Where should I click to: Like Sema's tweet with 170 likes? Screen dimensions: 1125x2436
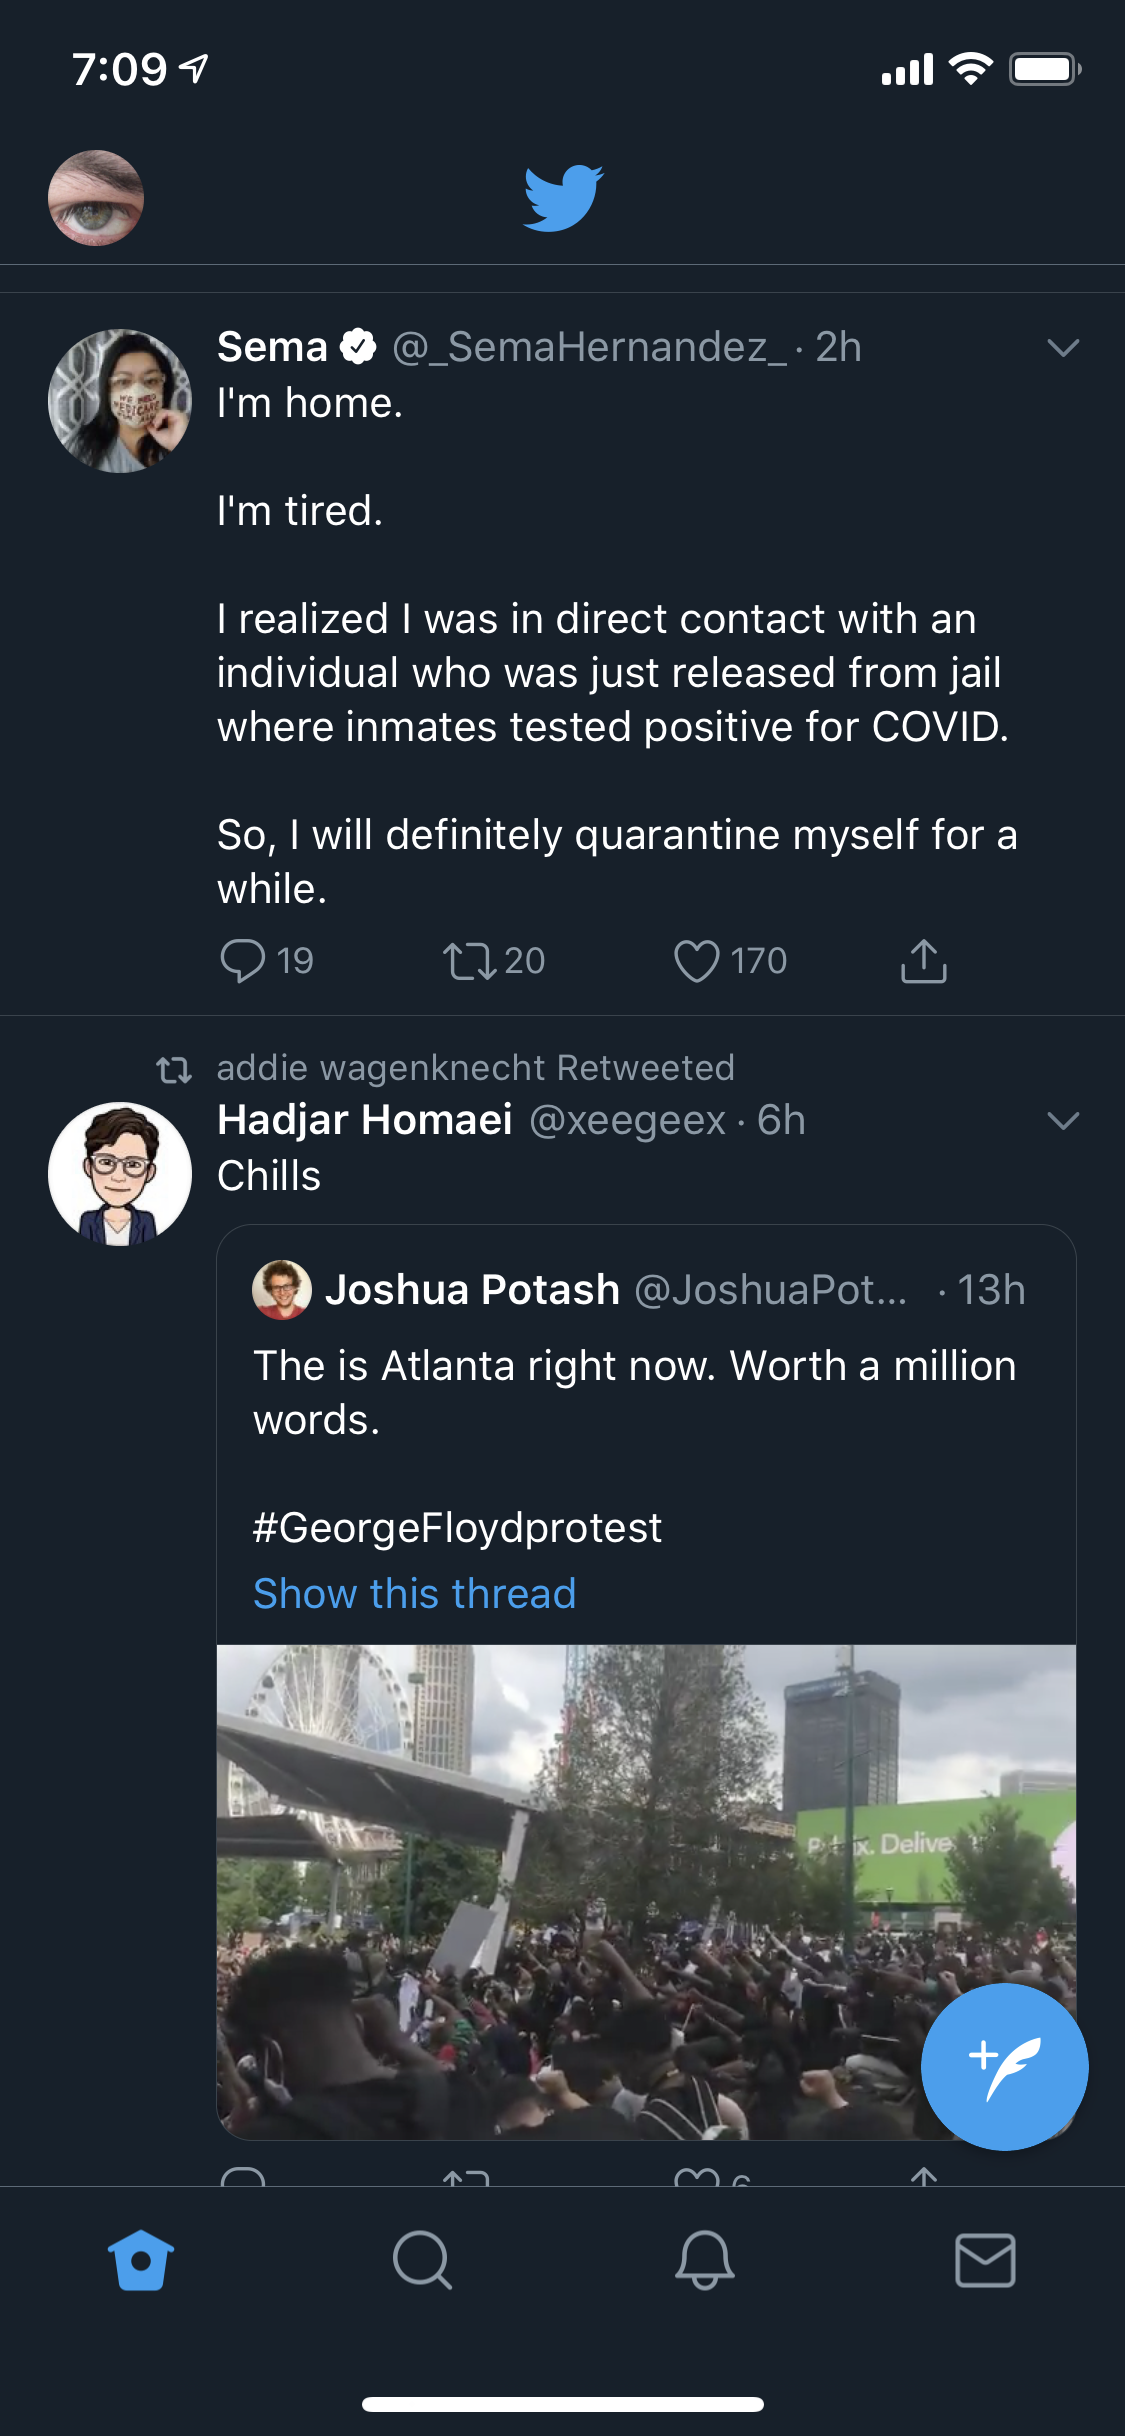point(697,961)
